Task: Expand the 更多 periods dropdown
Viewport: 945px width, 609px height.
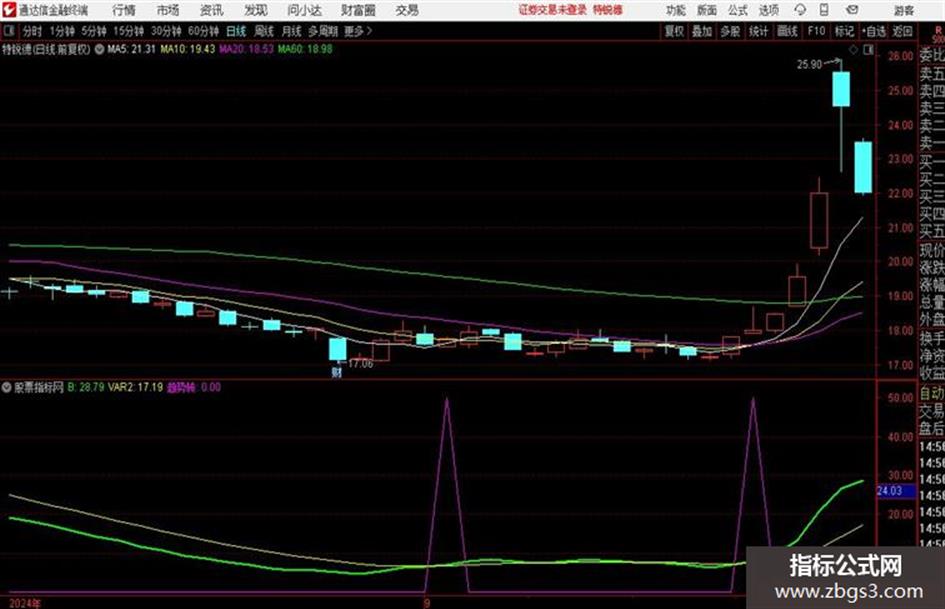Action: click(x=358, y=31)
